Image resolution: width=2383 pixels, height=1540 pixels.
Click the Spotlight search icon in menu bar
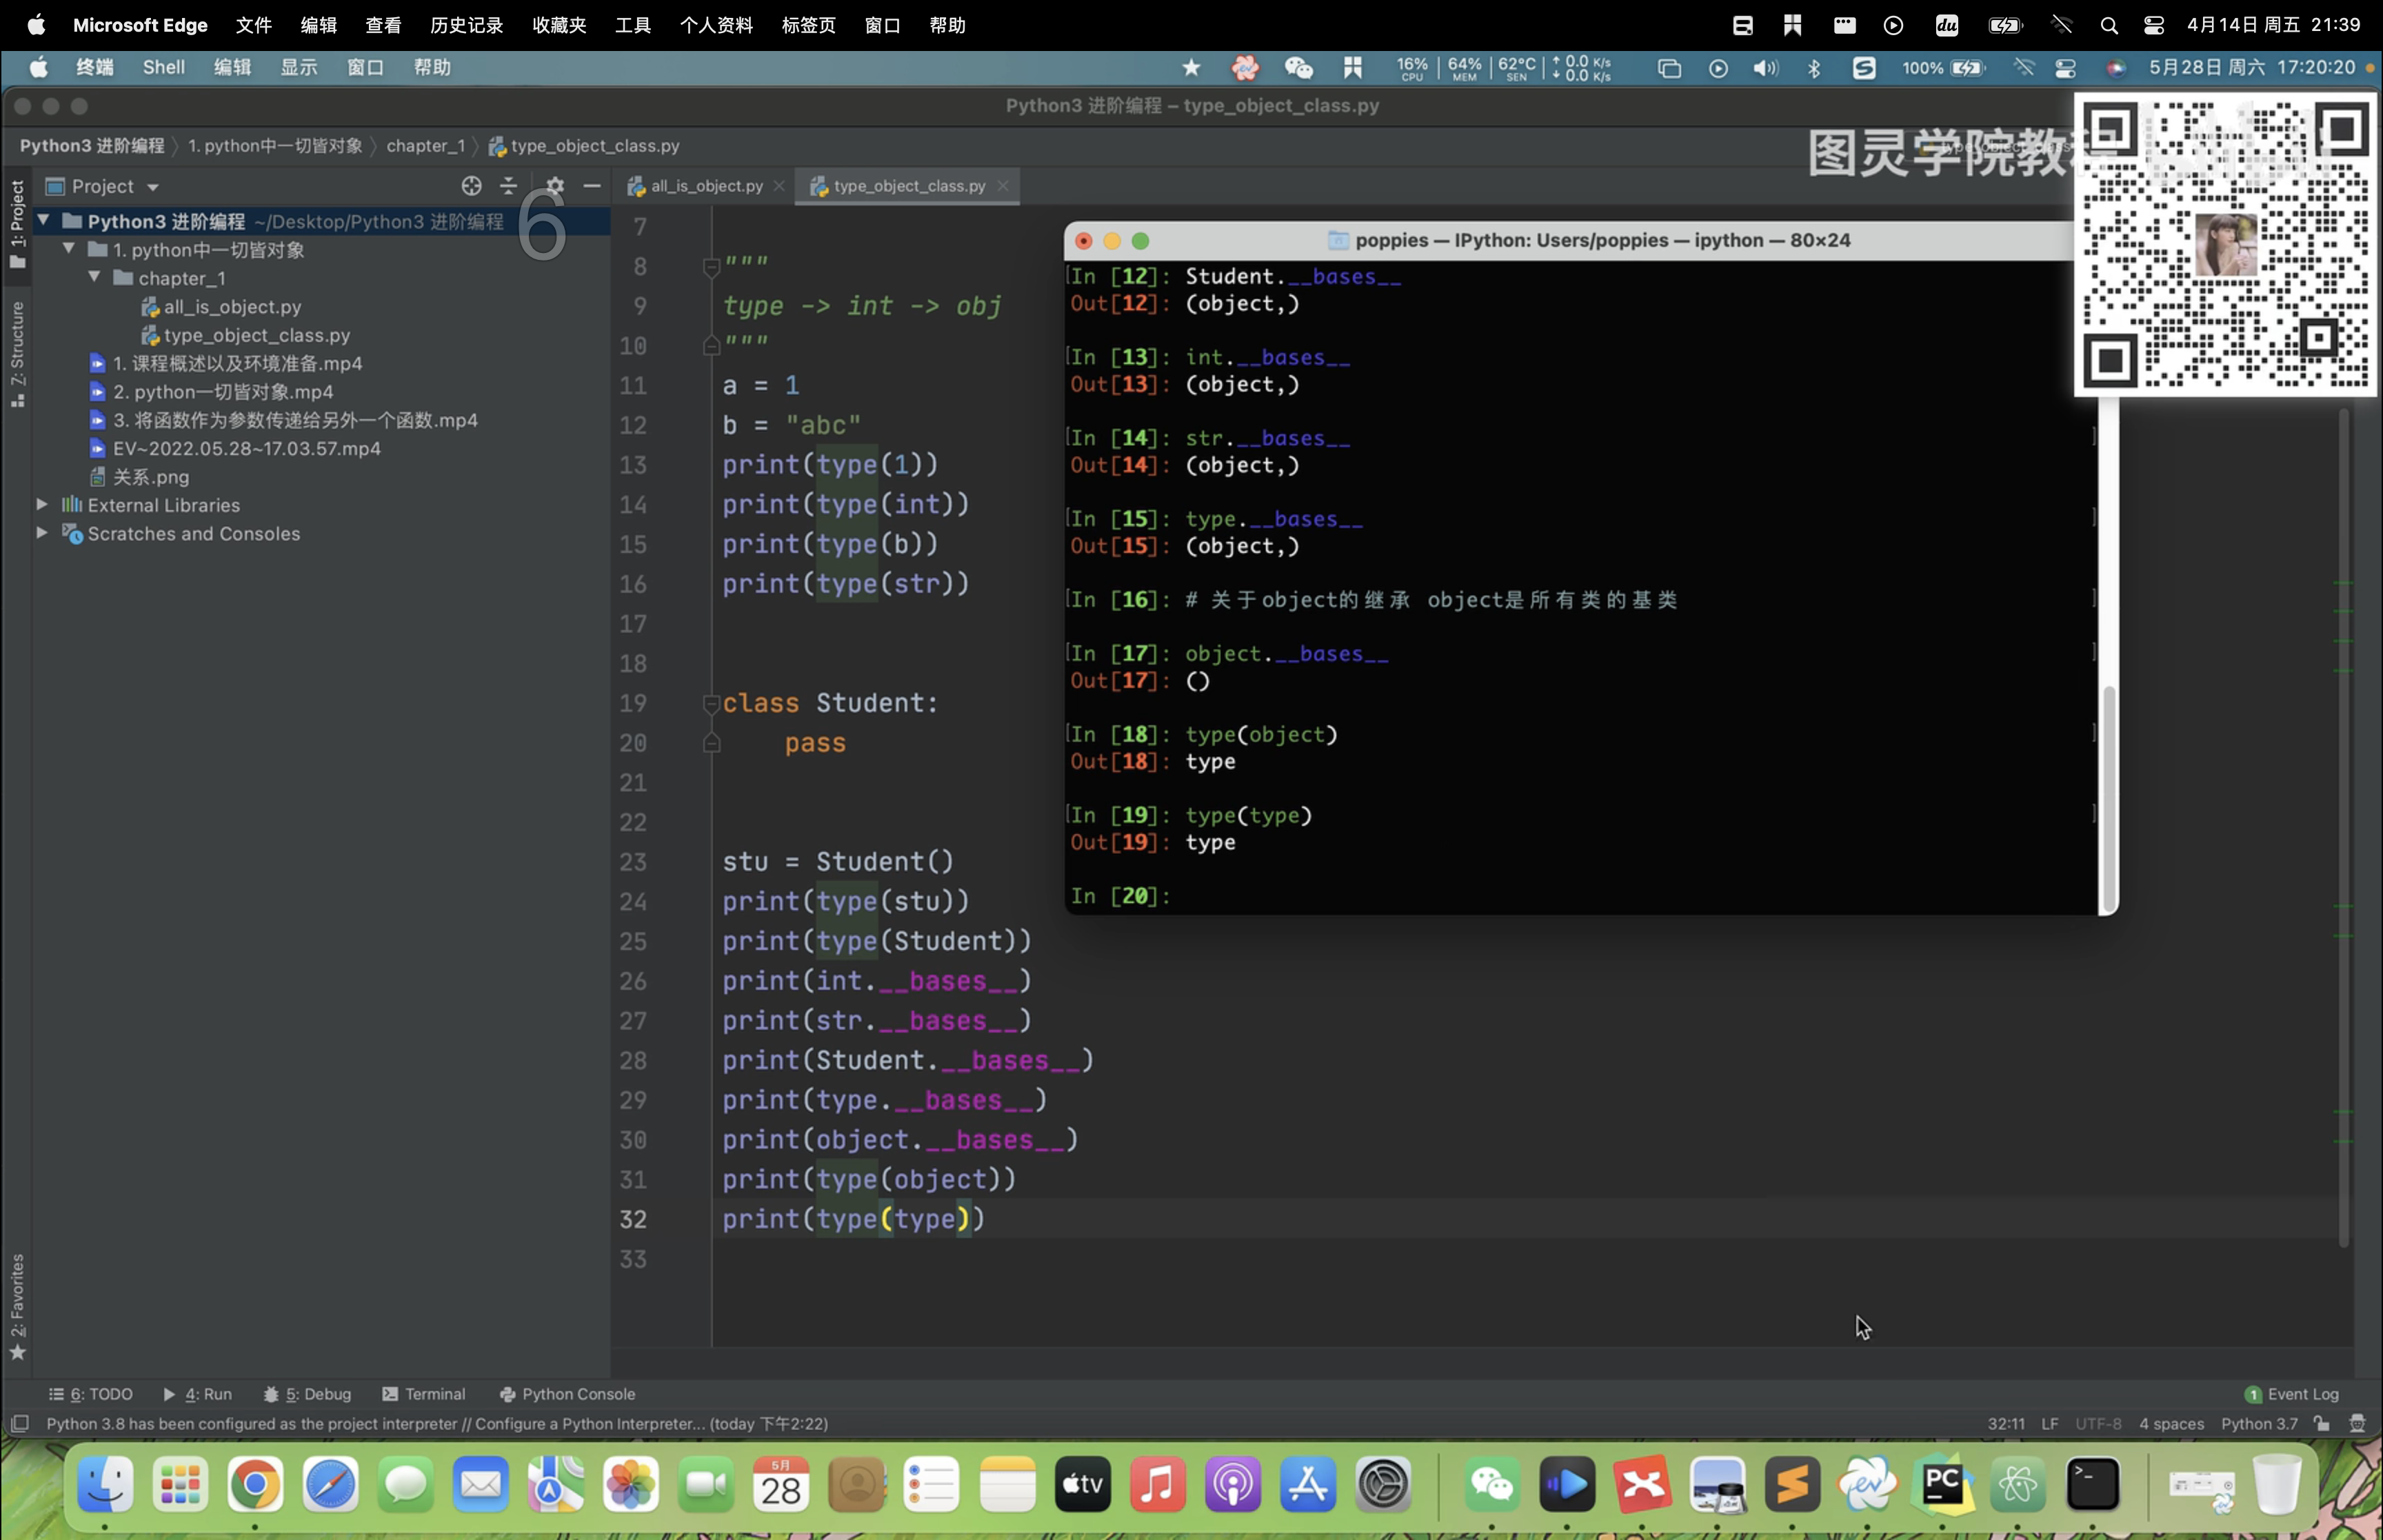[x=2109, y=25]
